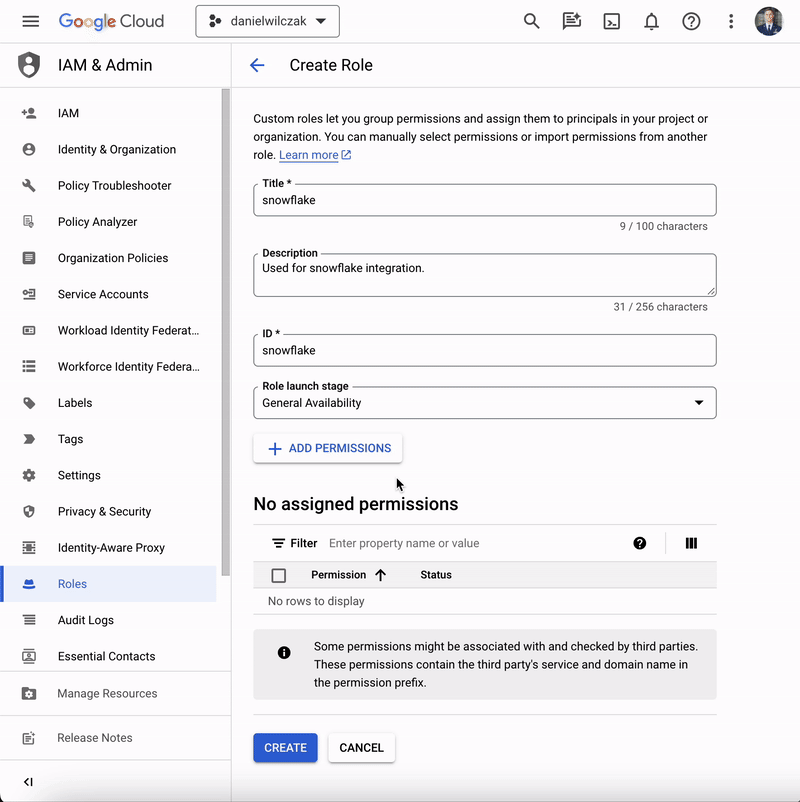This screenshot has width=800, height=802.
Task: Click into the Description text area
Action: (484, 275)
